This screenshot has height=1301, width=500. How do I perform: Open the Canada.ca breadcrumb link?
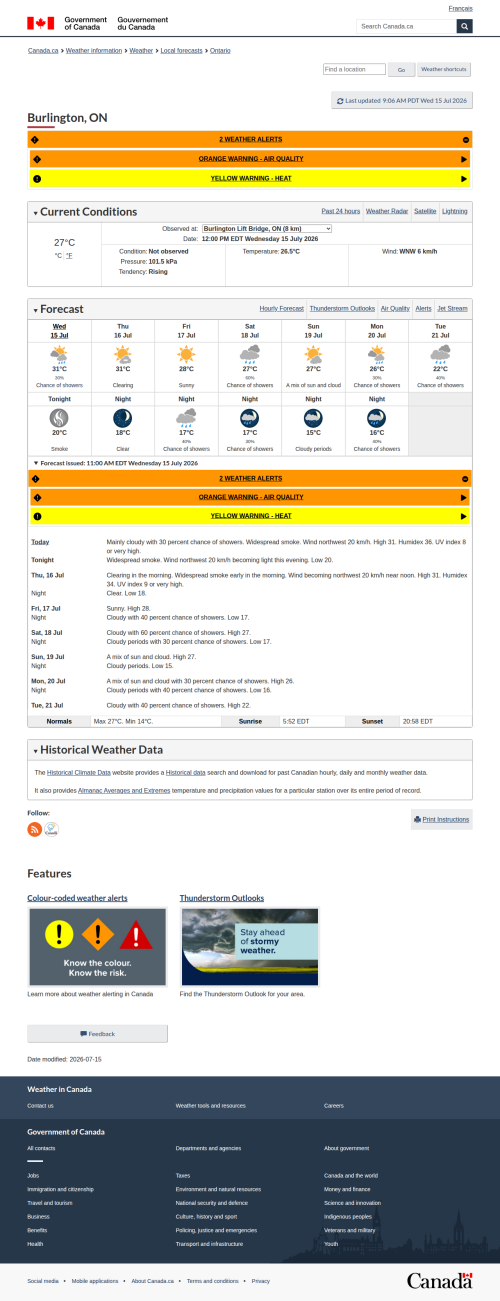pos(43,50)
